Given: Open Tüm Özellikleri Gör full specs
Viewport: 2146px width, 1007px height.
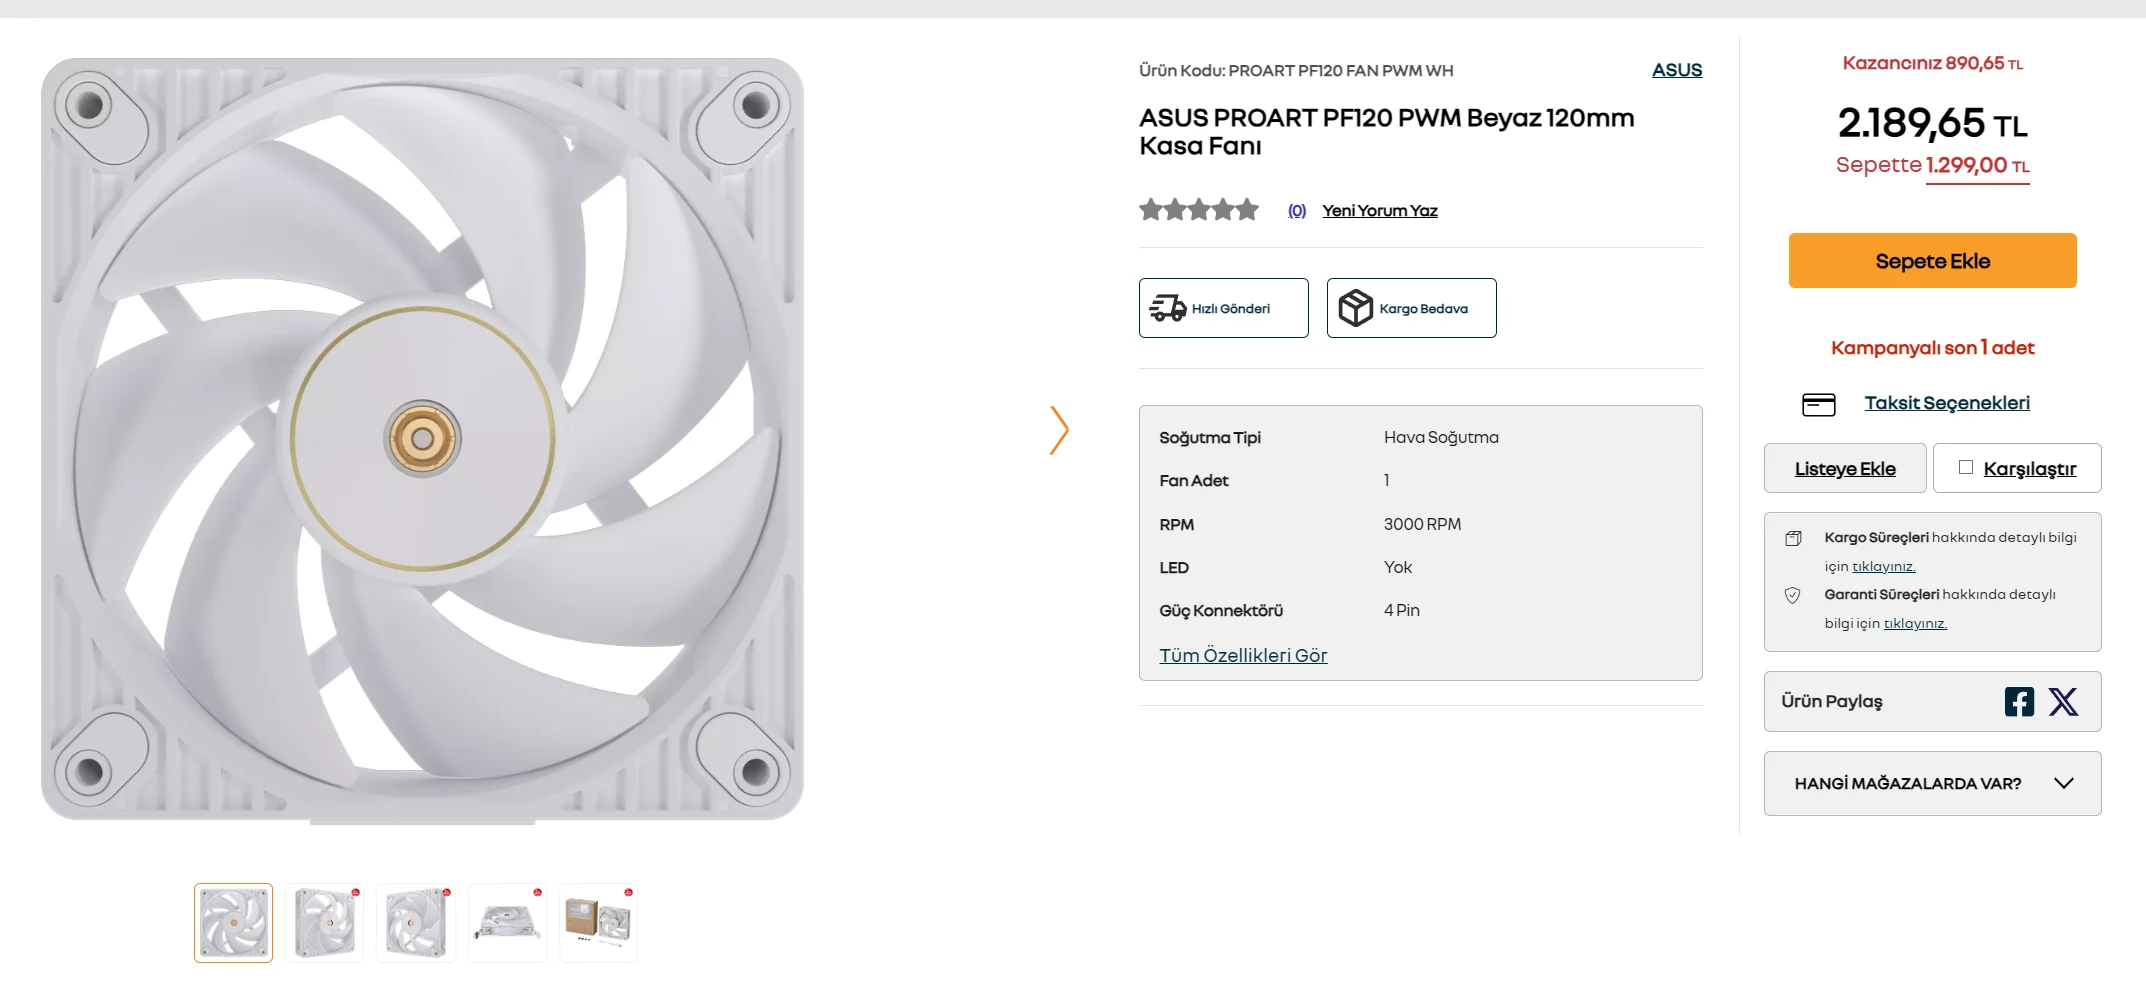Looking at the screenshot, I should point(1243,655).
